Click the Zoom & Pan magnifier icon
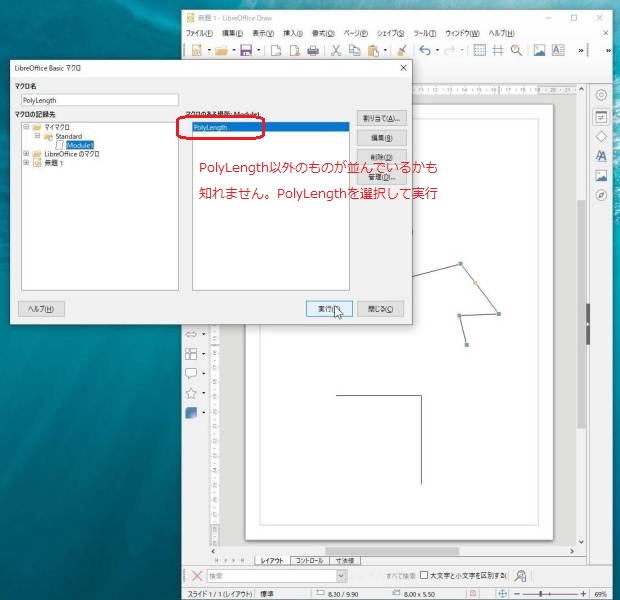 516,50
